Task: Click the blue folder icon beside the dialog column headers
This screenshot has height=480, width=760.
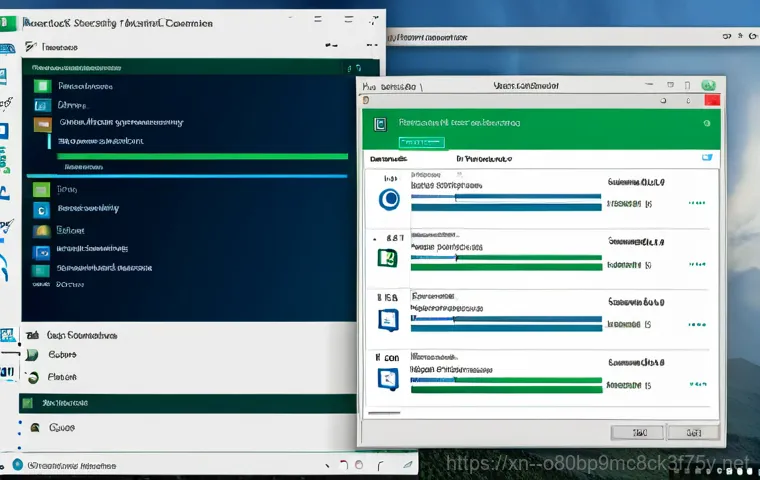Action: pos(707,158)
